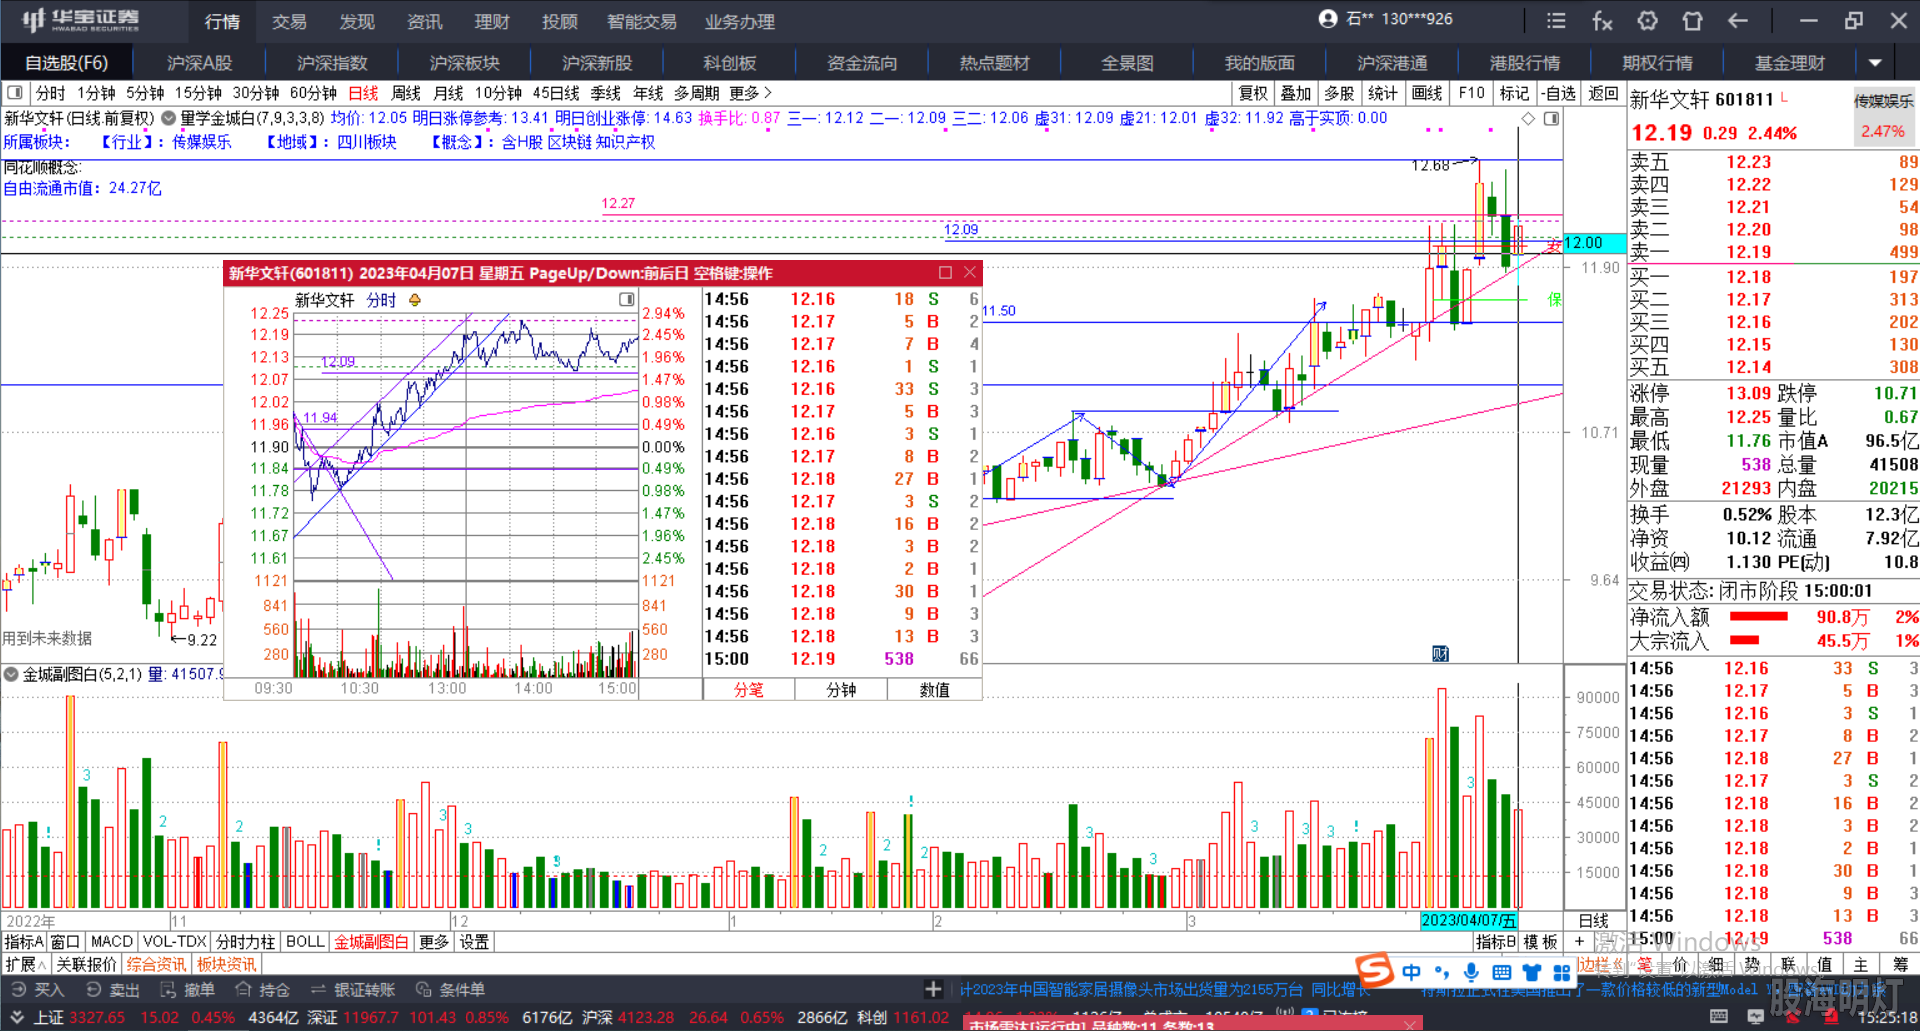
Task: Switch popup to 数值 tab
Action: (x=935, y=690)
